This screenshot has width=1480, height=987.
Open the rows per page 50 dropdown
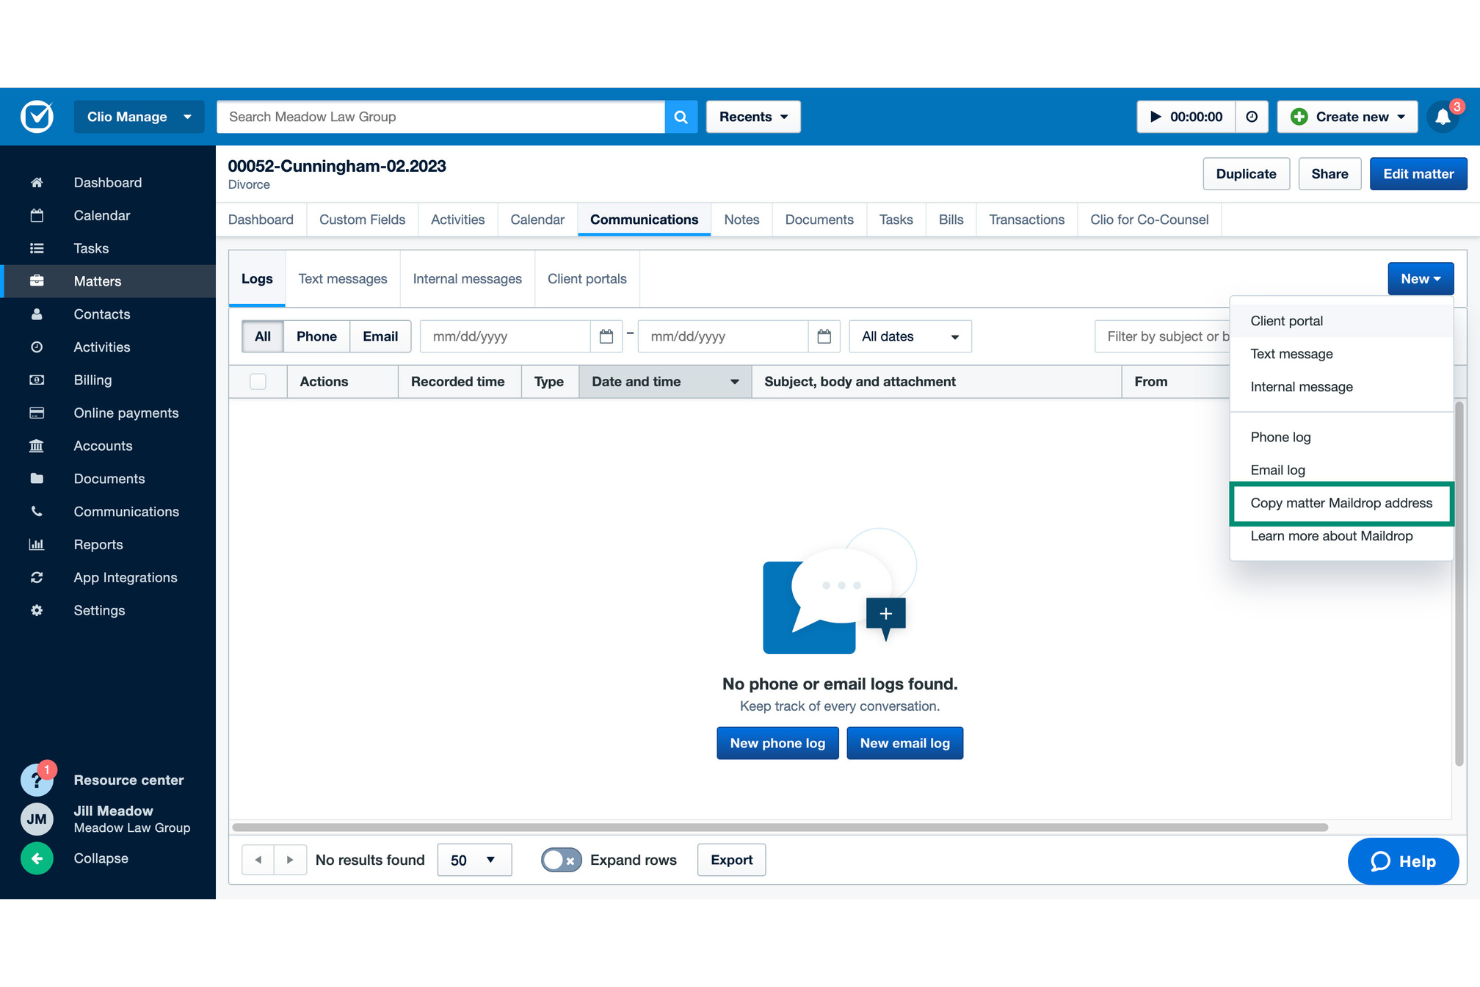[x=474, y=860]
